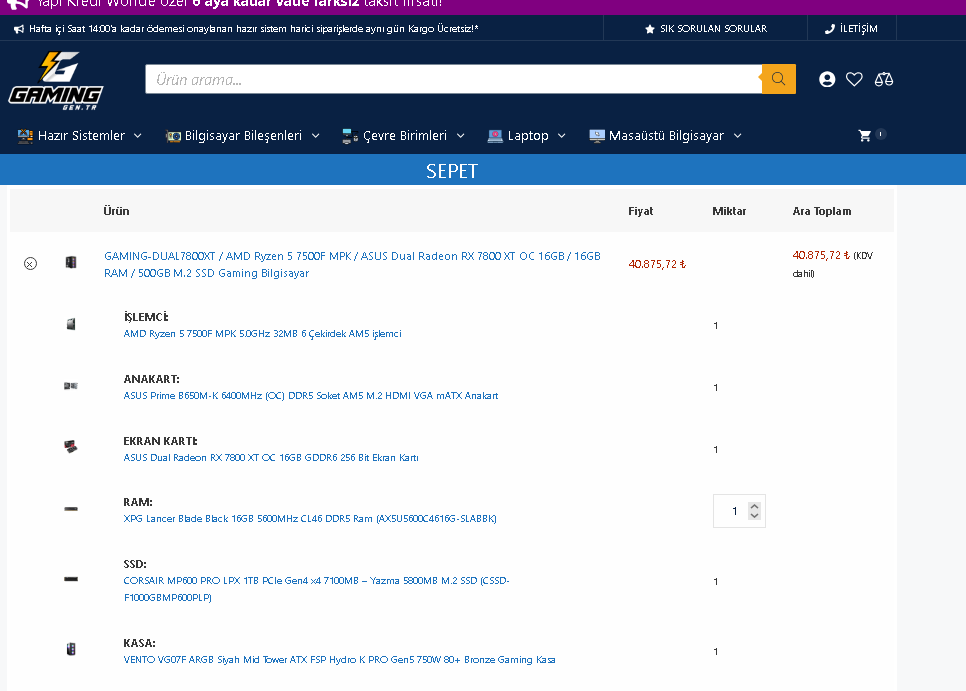The width and height of the screenshot is (966, 691).
Task: Click the Kasa case thumbnail
Action: coord(71,649)
